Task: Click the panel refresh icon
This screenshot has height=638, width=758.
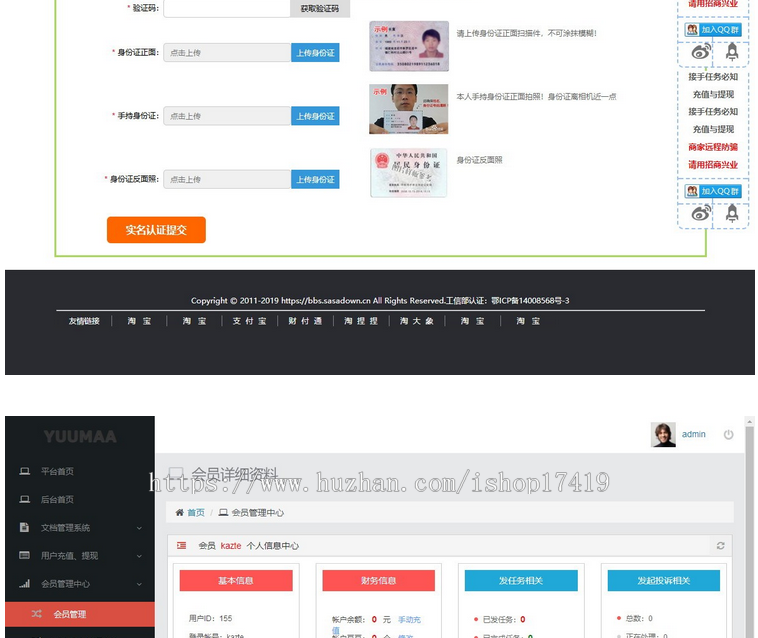Action: coord(720,546)
